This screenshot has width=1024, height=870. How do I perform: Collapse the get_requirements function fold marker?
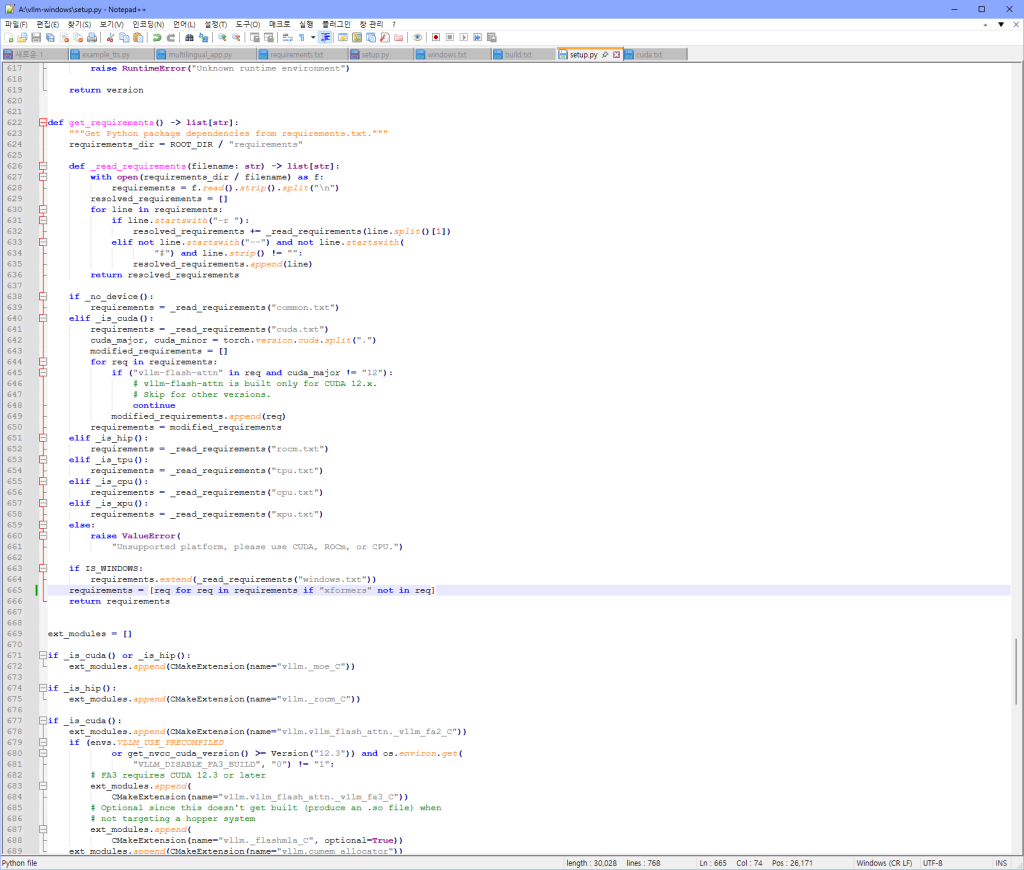42,123
